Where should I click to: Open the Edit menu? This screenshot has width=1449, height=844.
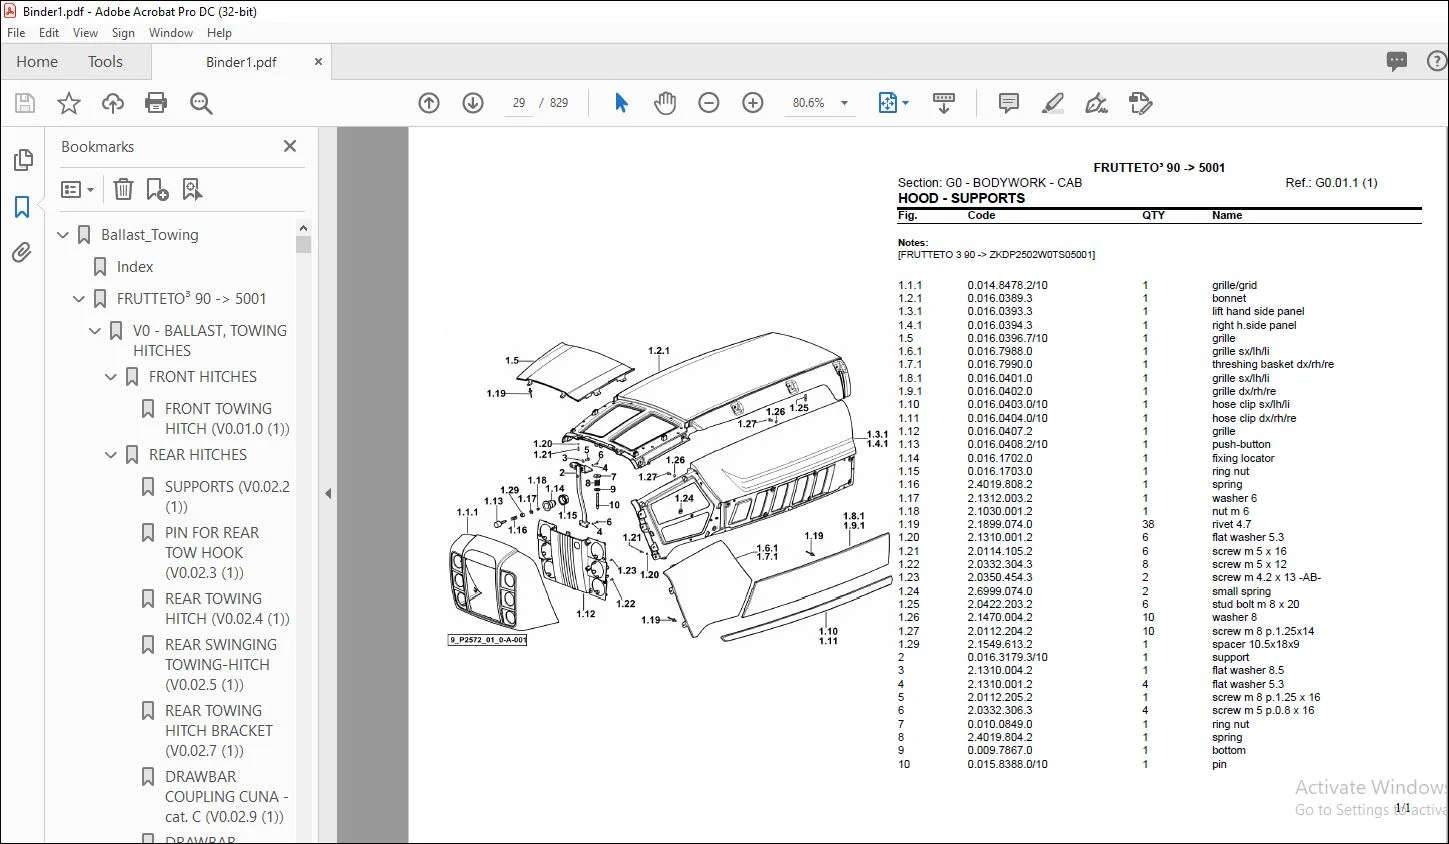pos(49,33)
